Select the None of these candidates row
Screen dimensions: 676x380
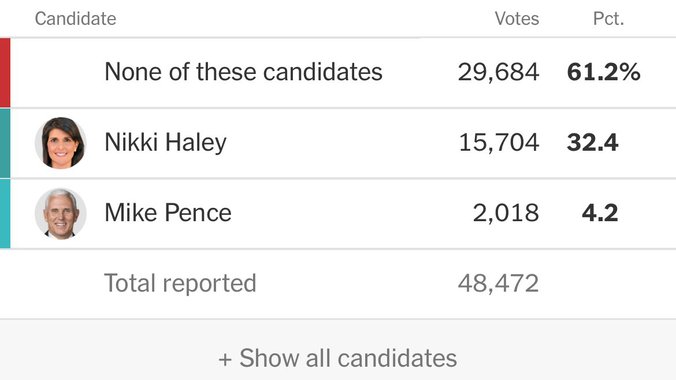[x=338, y=72]
